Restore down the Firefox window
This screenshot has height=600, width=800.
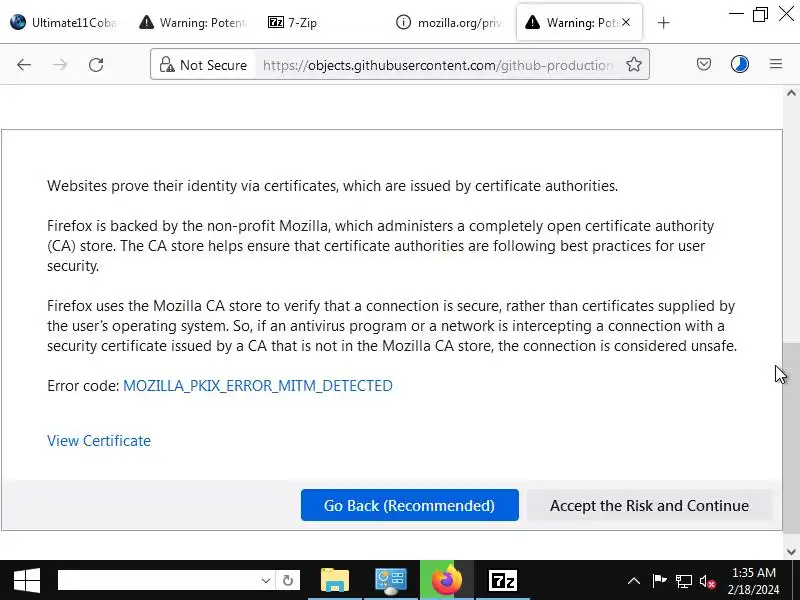pyautogui.click(x=760, y=14)
